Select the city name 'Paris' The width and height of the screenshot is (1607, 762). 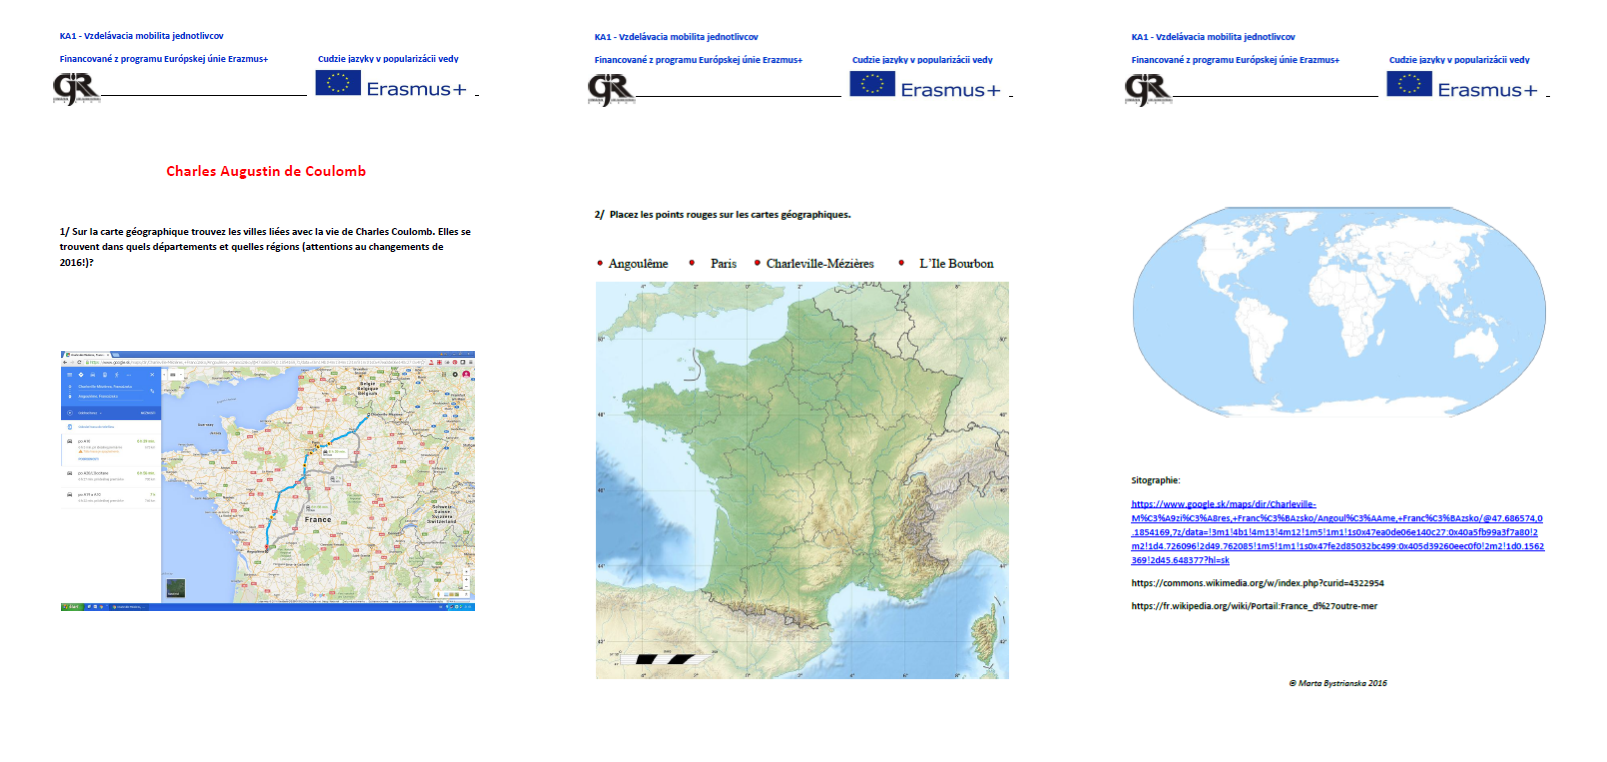[723, 264]
